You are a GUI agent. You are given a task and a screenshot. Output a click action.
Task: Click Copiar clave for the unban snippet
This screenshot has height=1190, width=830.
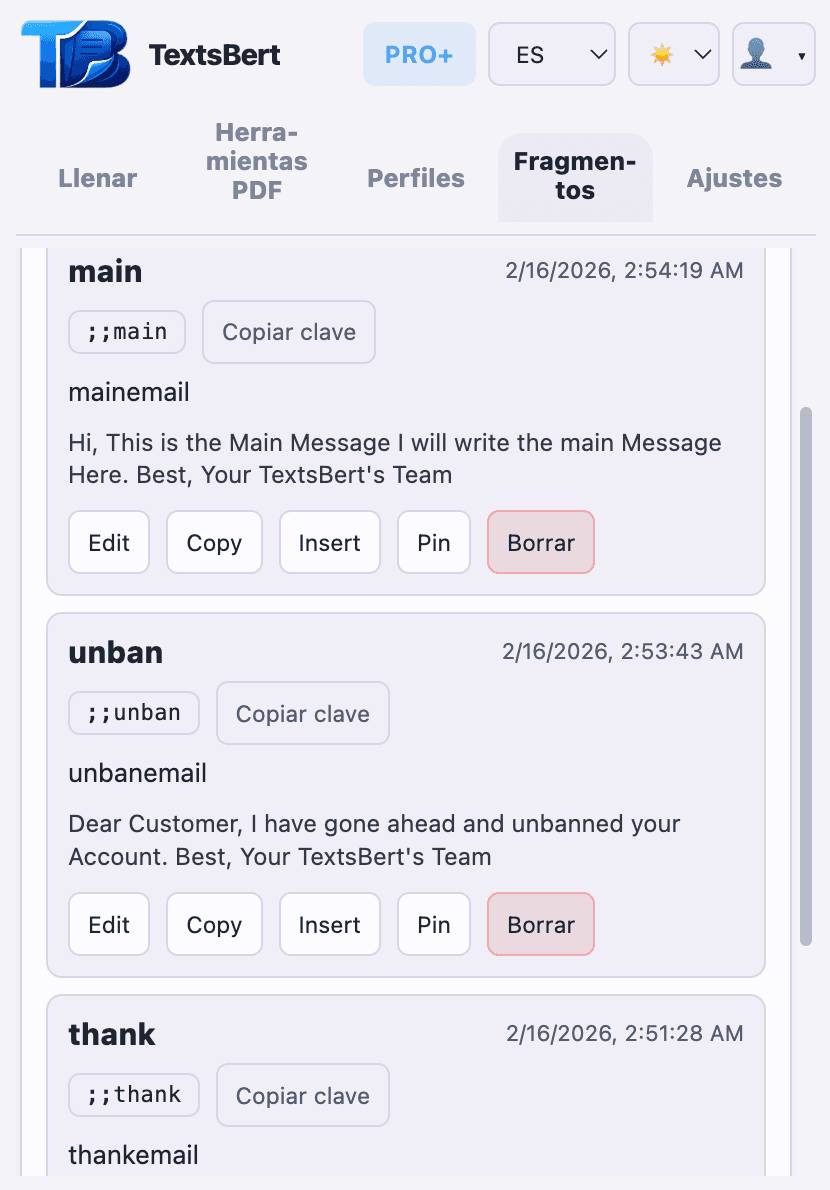[x=302, y=713]
